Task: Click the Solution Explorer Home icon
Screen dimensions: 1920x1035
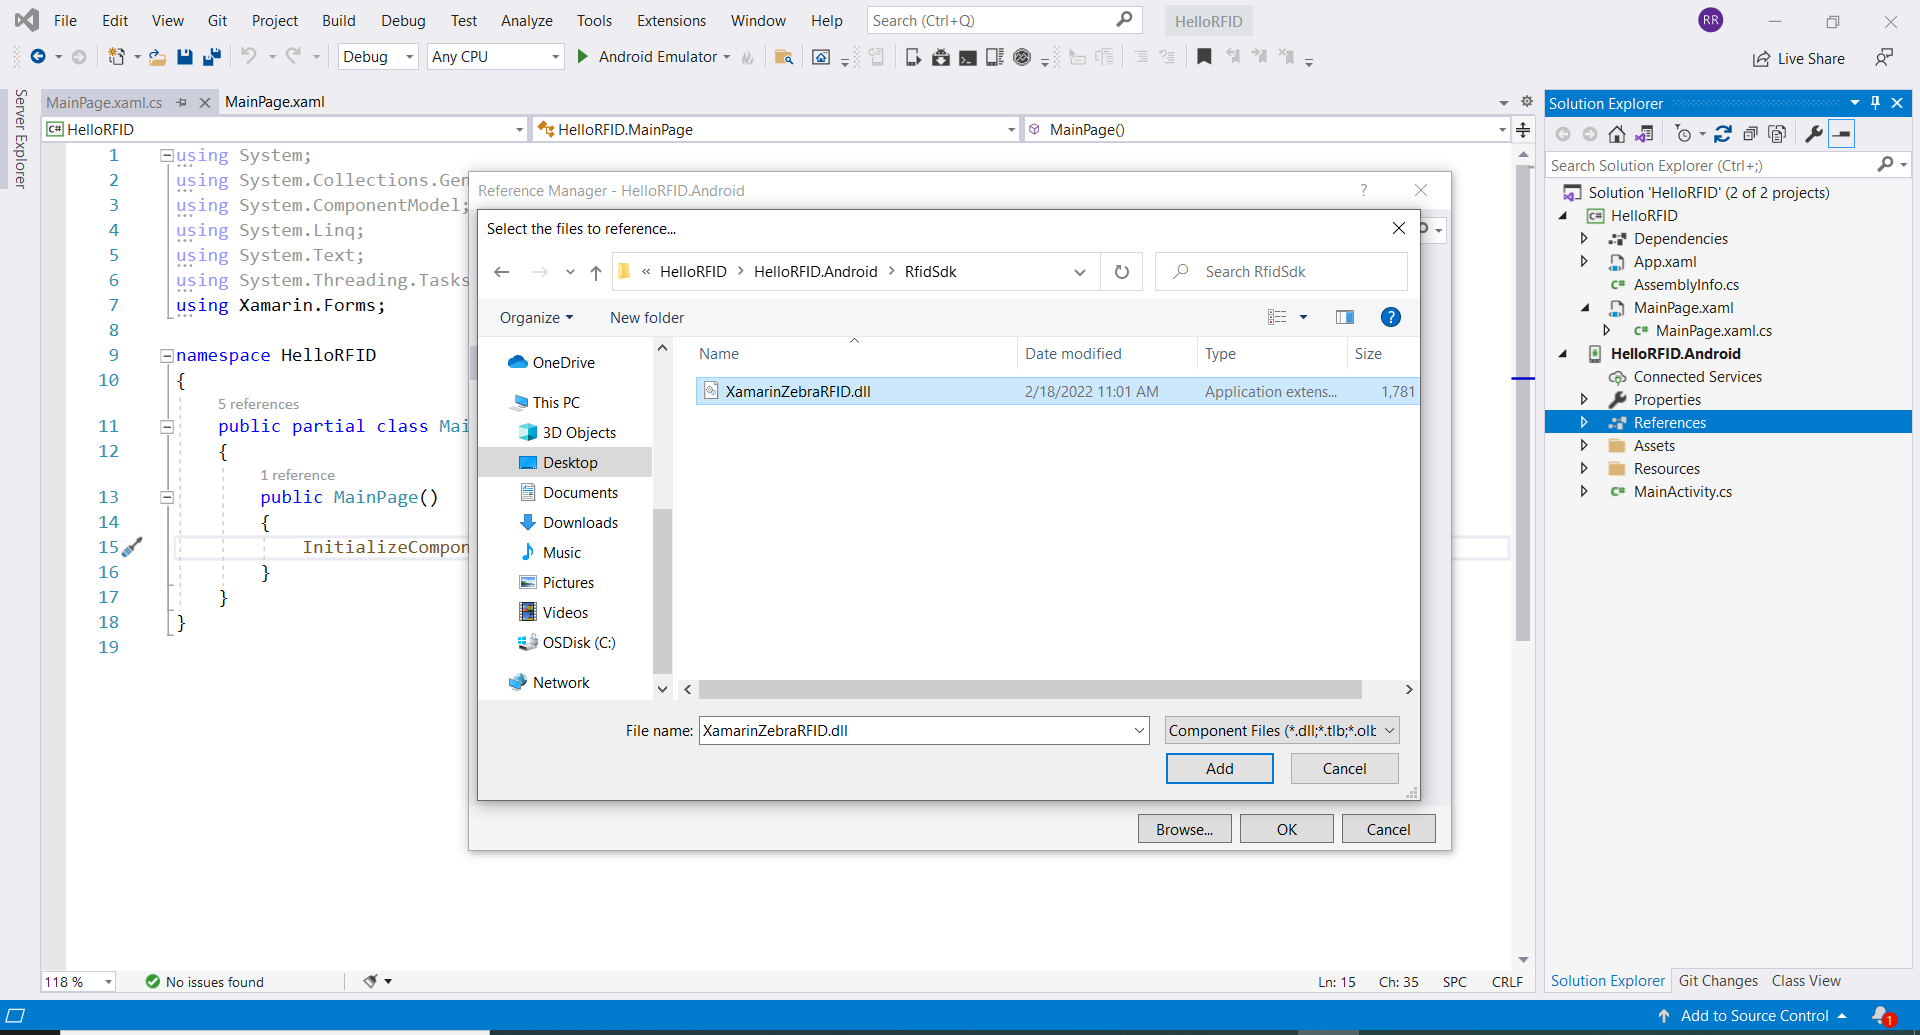Action: tap(1617, 134)
